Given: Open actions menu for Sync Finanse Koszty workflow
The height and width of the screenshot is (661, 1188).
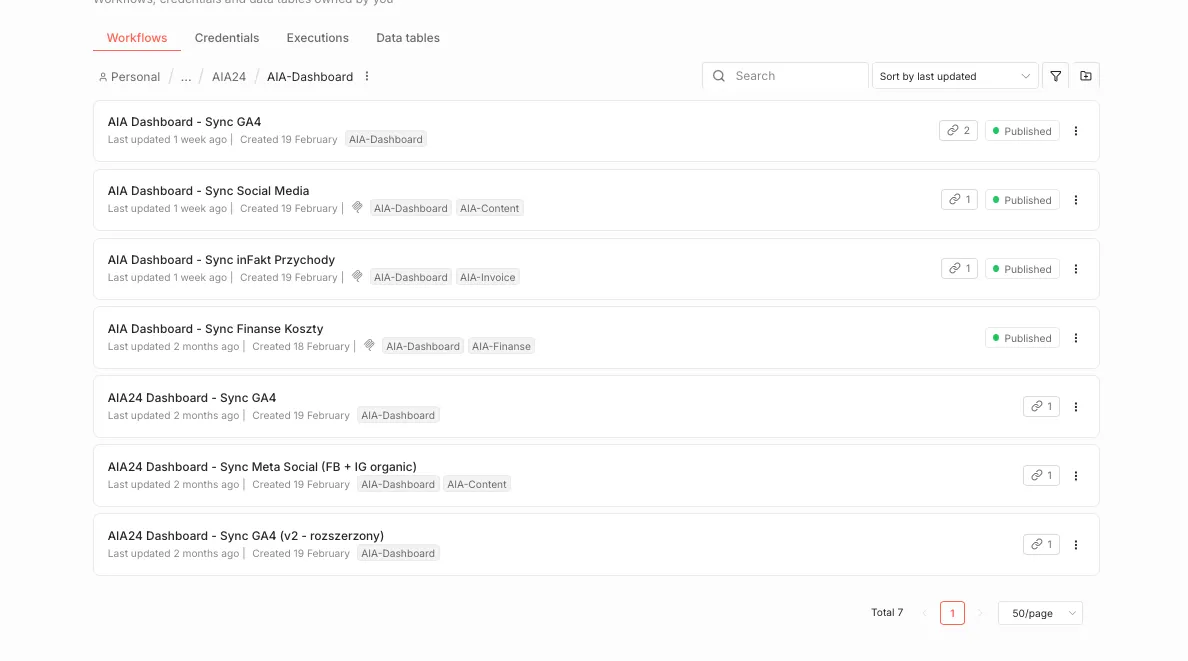Looking at the screenshot, I should 1076,338.
